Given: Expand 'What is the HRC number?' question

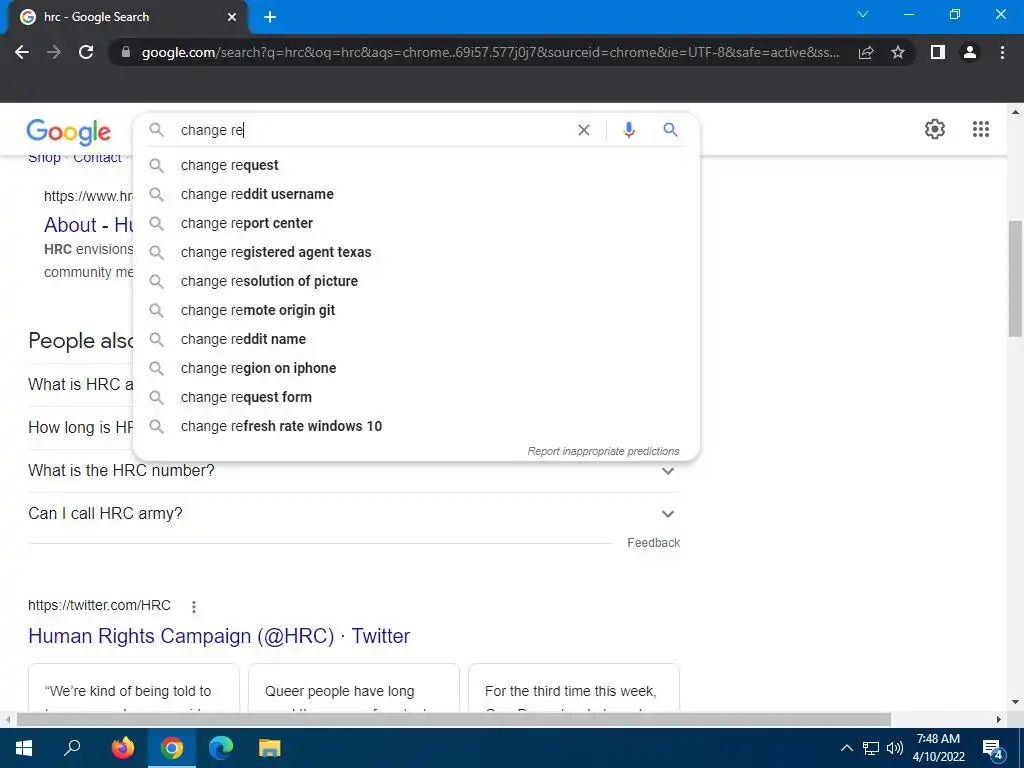Looking at the screenshot, I should [353, 471].
